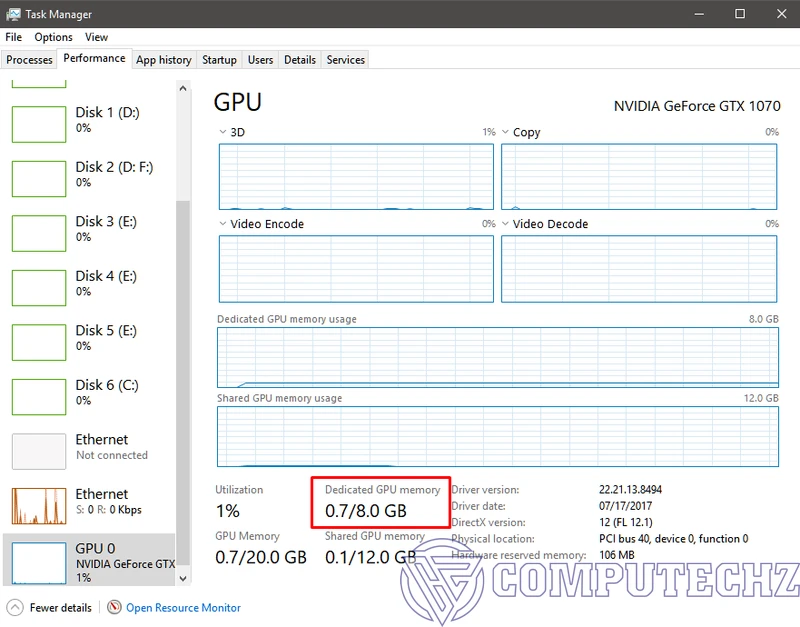Select the Not connected Ethernet entry

(x=89, y=451)
